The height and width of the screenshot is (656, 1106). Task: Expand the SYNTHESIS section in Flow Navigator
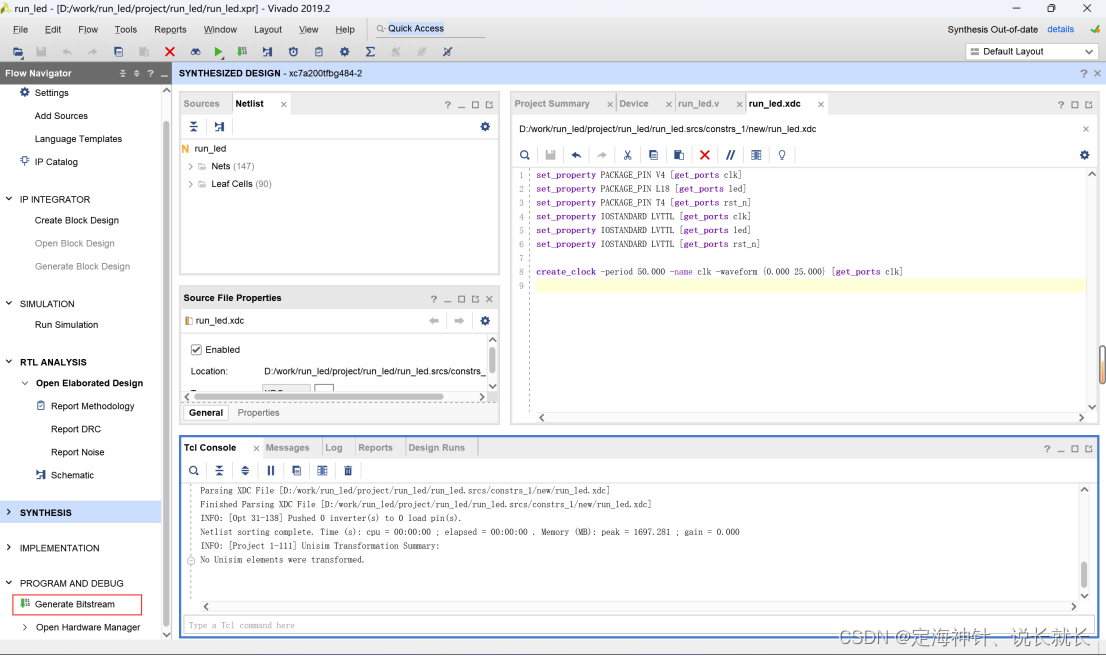(x=8, y=513)
